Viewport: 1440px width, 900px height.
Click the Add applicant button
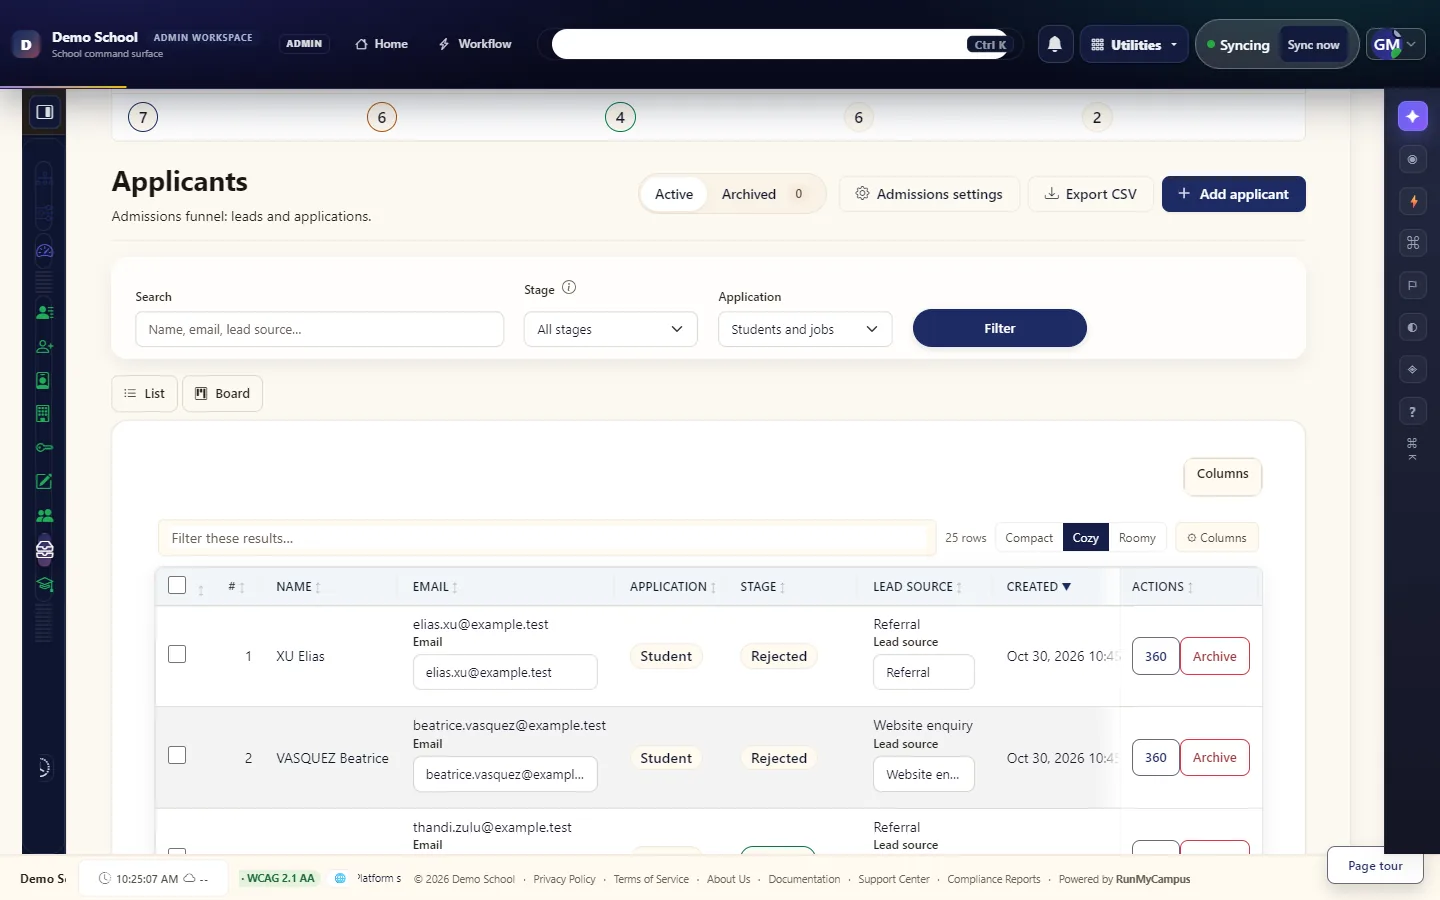tap(1233, 194)
